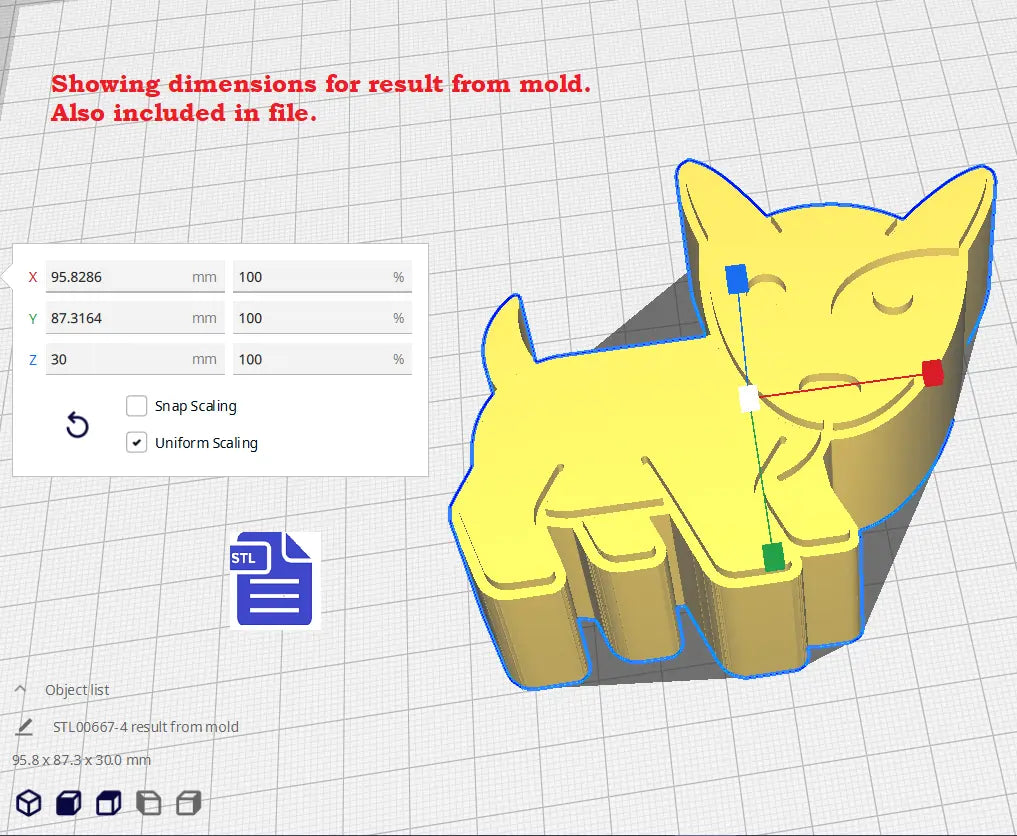Viewport: 1017px width, 836px height.
Task: Click the blue Z-axis scale handle
Action: [737, 279]
